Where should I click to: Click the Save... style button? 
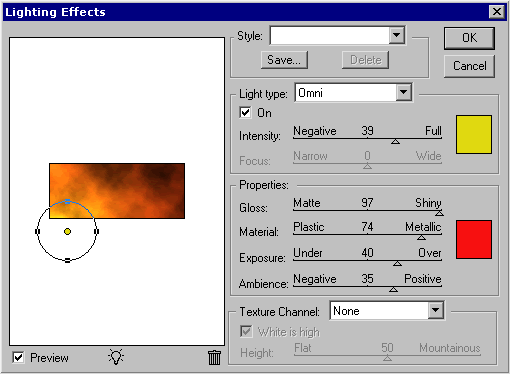coord(284,60)
